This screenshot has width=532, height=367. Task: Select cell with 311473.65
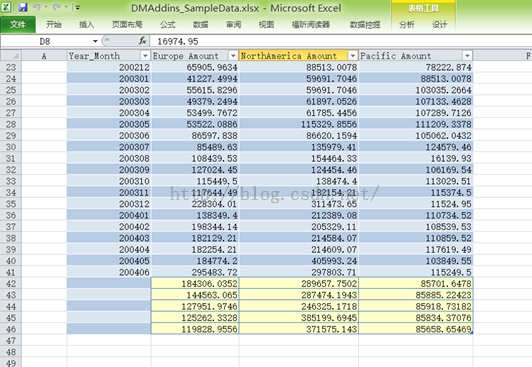click(299, 204)
